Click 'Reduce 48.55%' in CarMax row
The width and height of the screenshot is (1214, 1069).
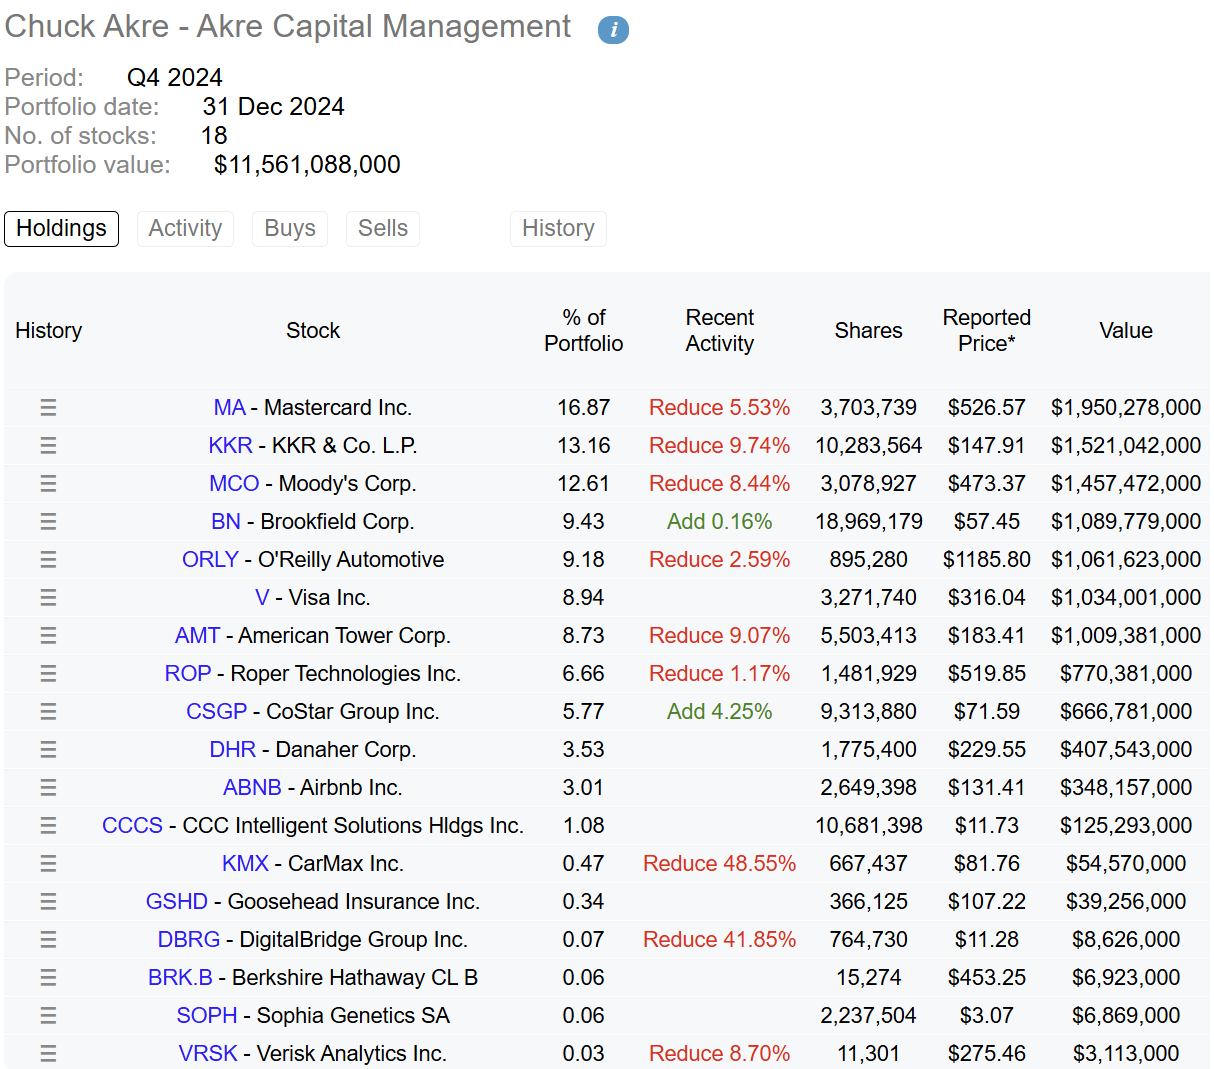(720, 863)
